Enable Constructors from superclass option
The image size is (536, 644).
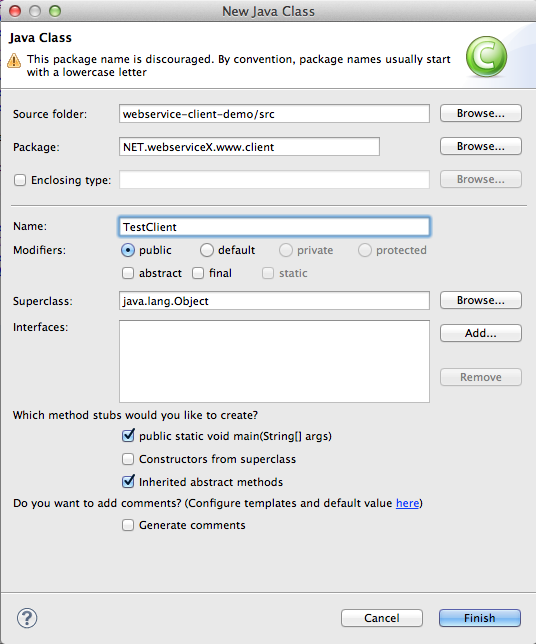(x=128, y=459)
